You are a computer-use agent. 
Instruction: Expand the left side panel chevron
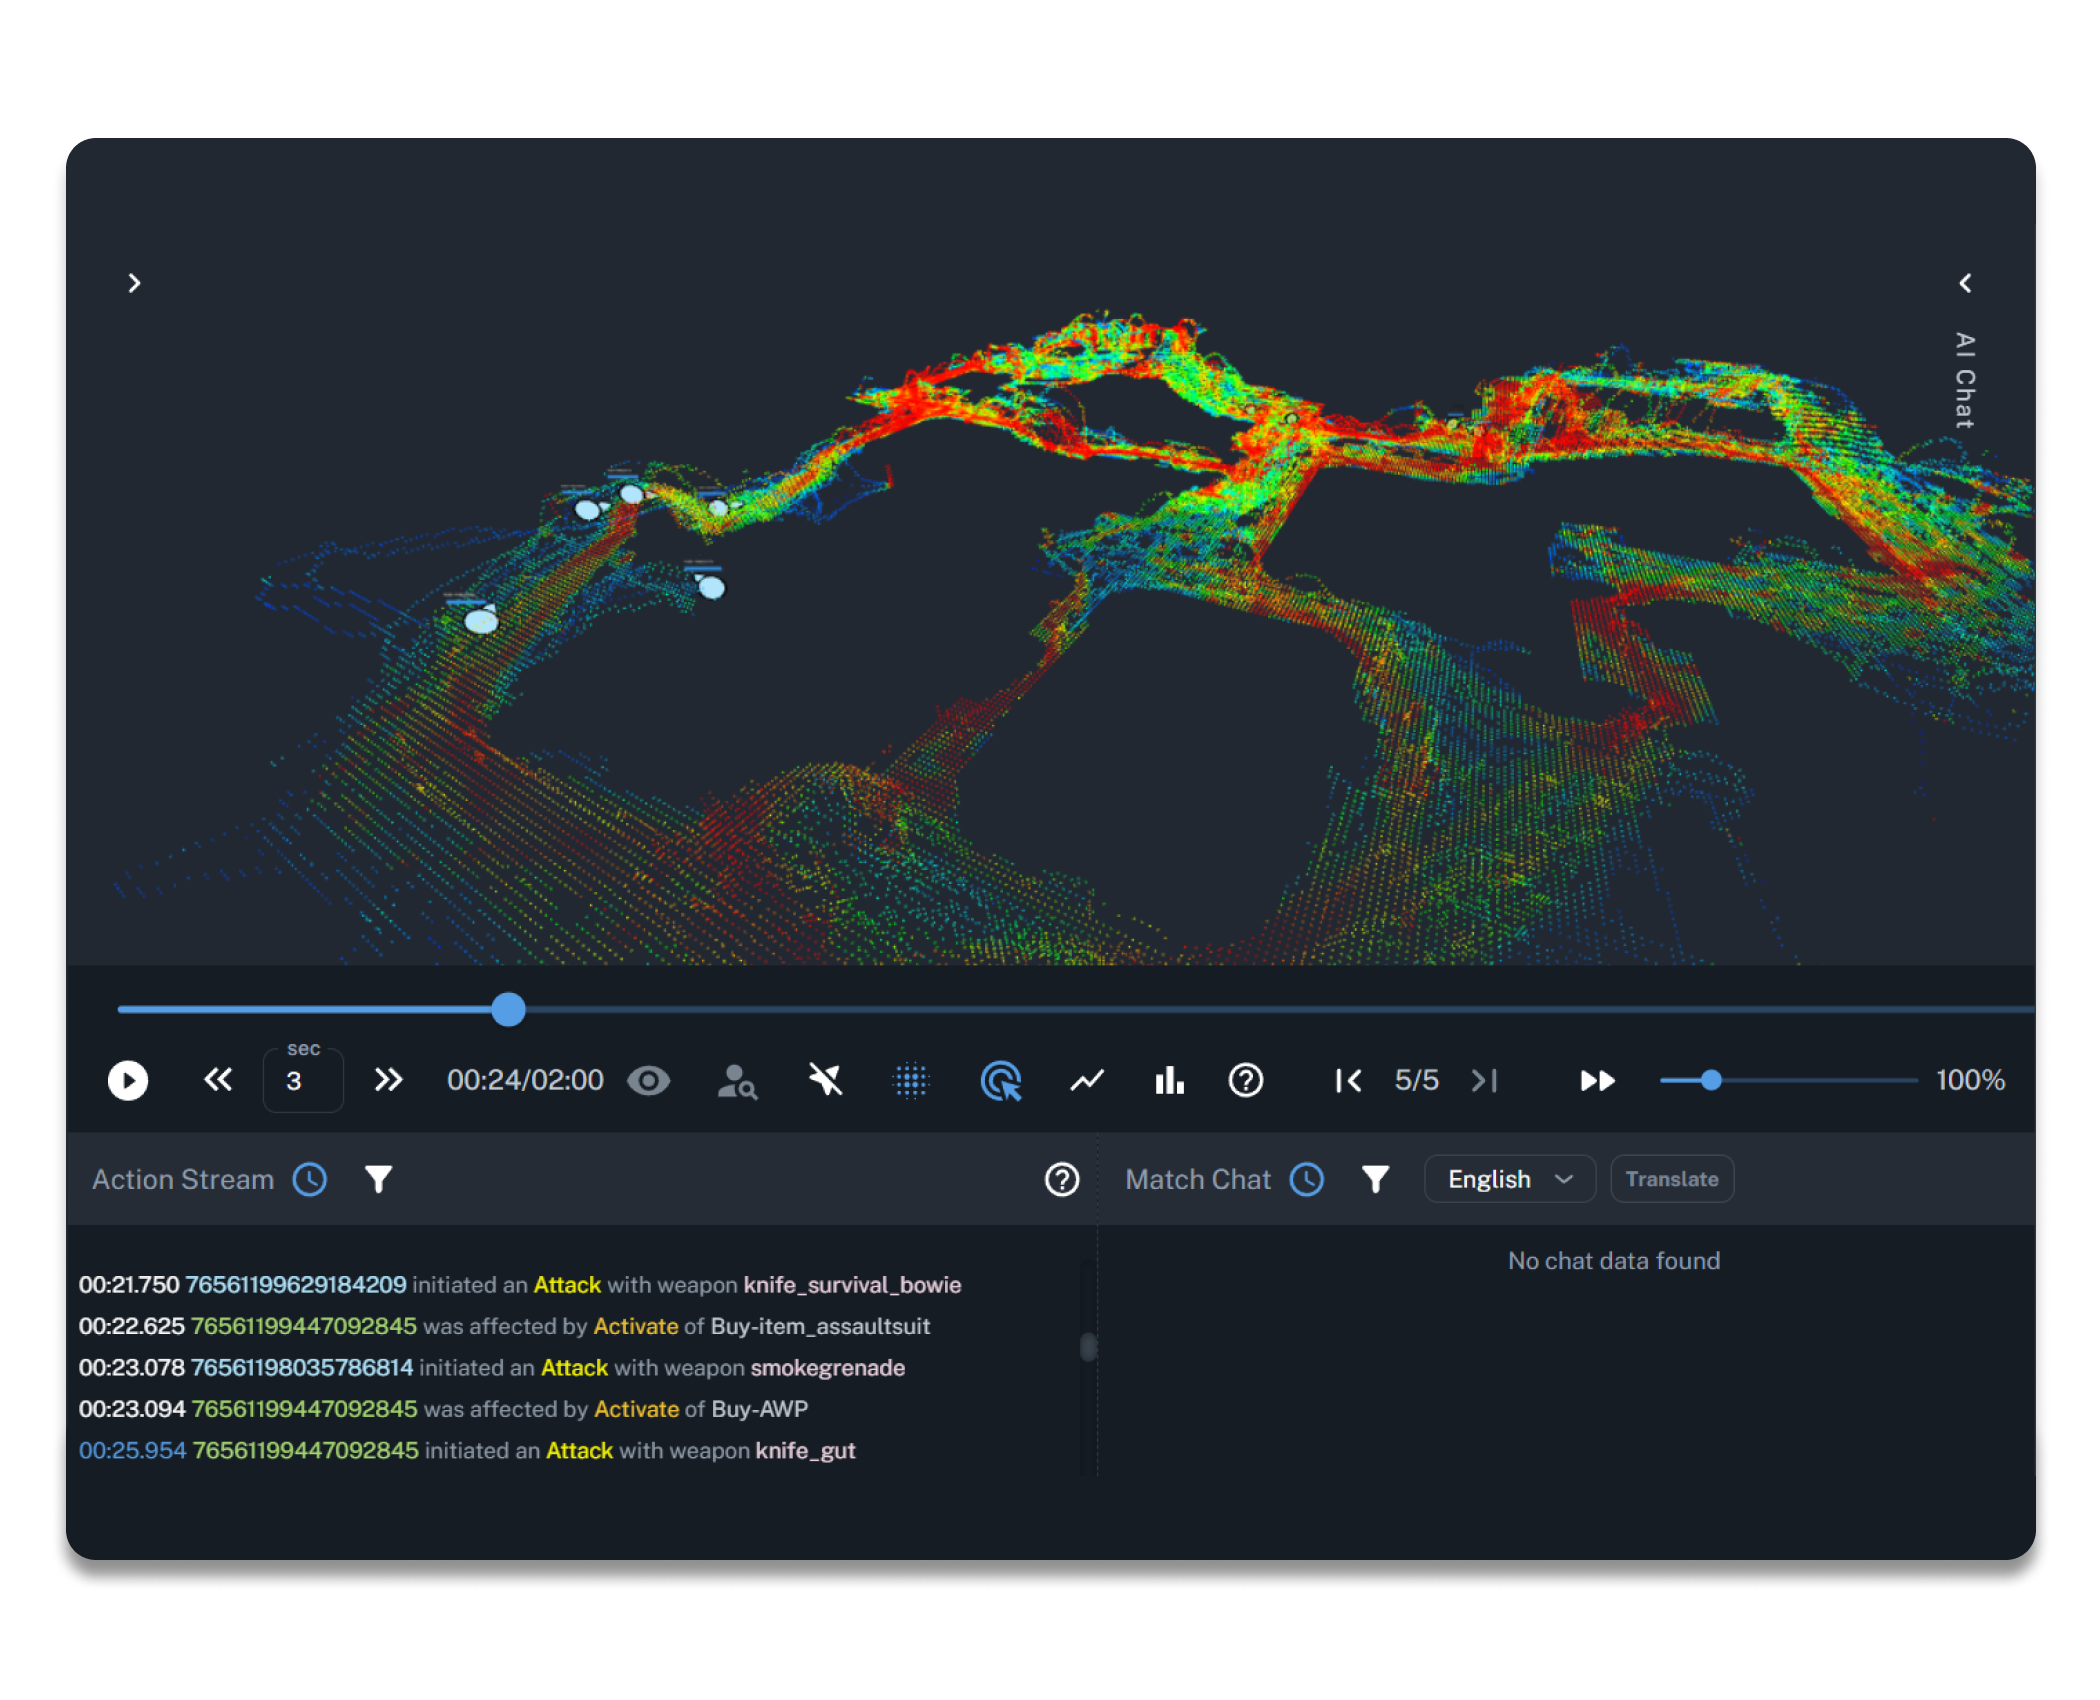point(135,283)
